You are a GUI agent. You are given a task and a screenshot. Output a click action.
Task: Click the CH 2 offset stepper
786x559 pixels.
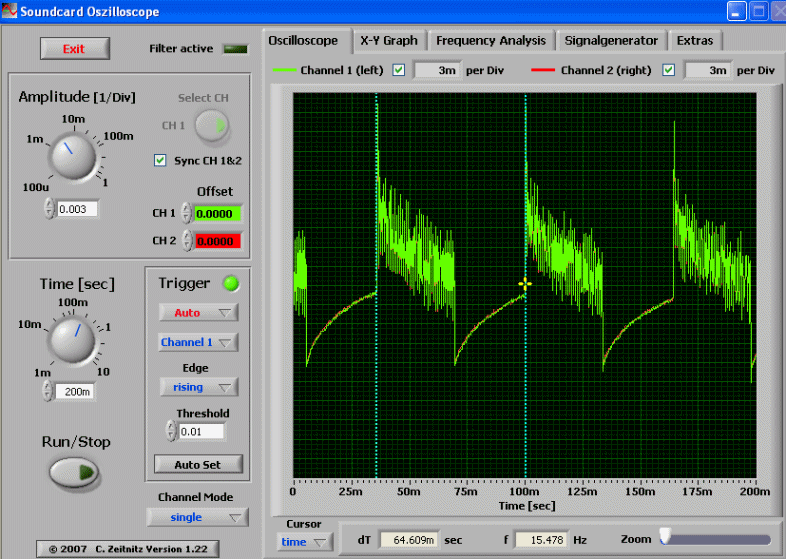(x=186, y=241)
